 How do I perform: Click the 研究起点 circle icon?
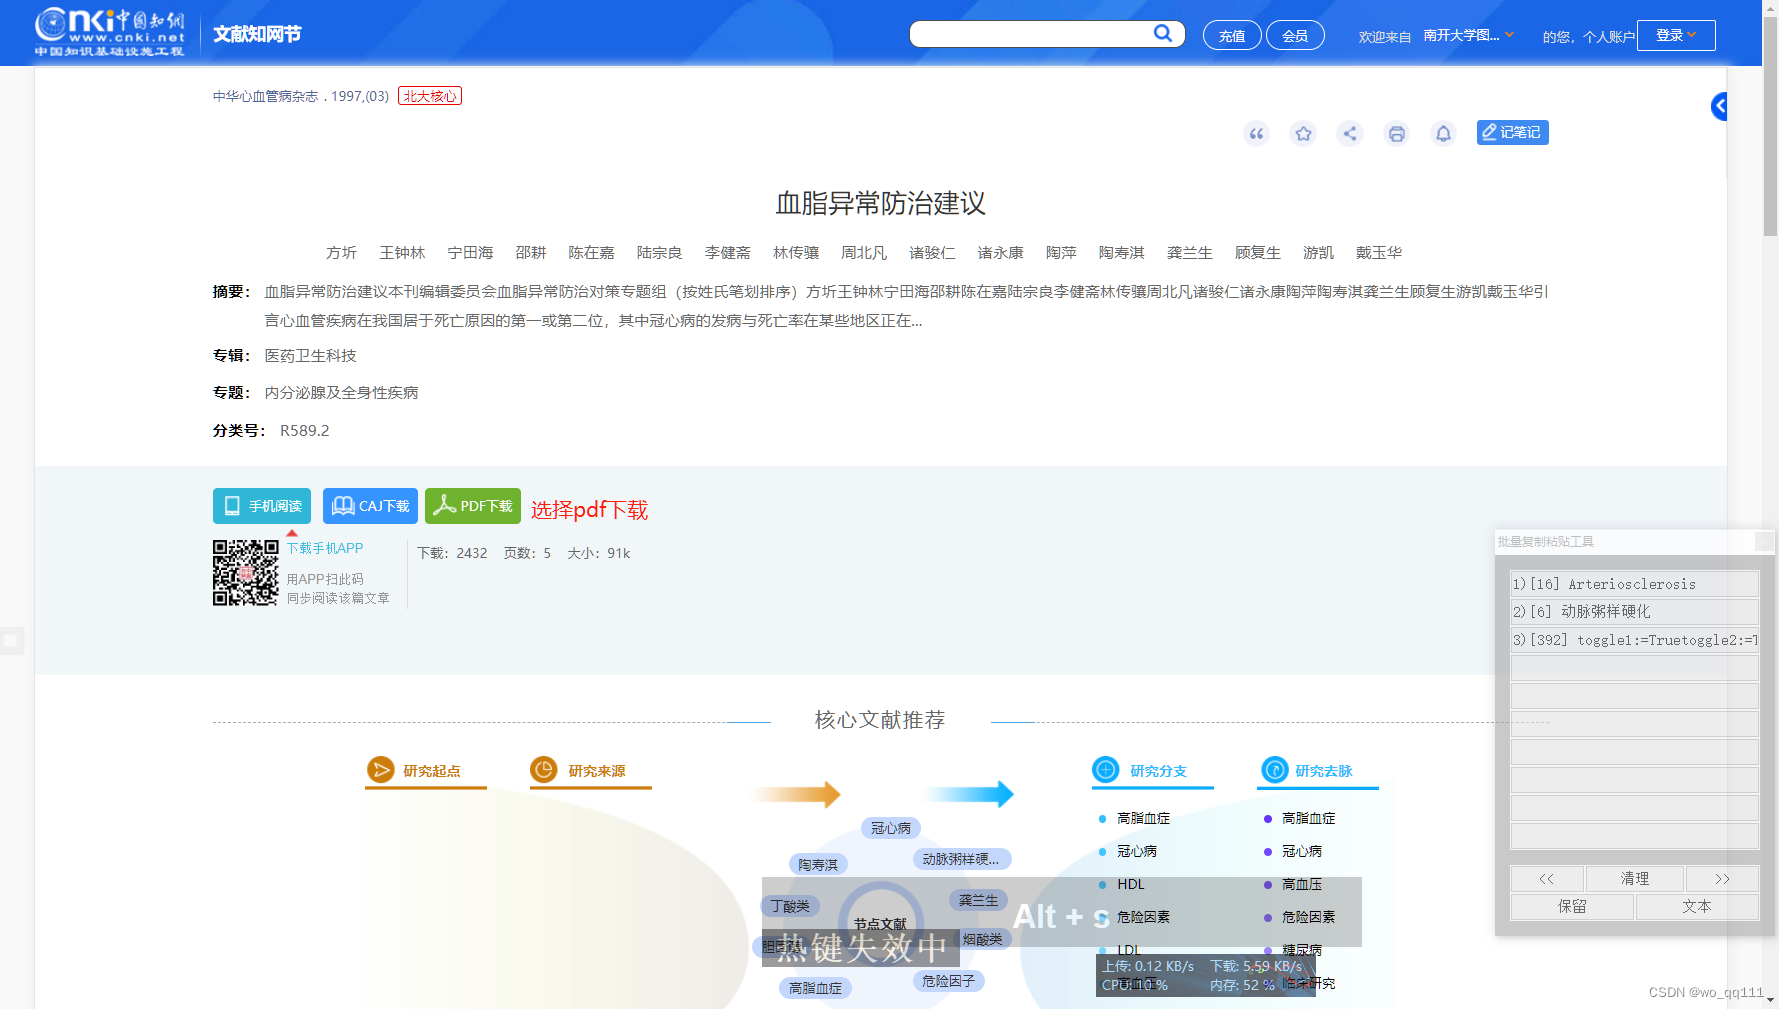point(383,770)
